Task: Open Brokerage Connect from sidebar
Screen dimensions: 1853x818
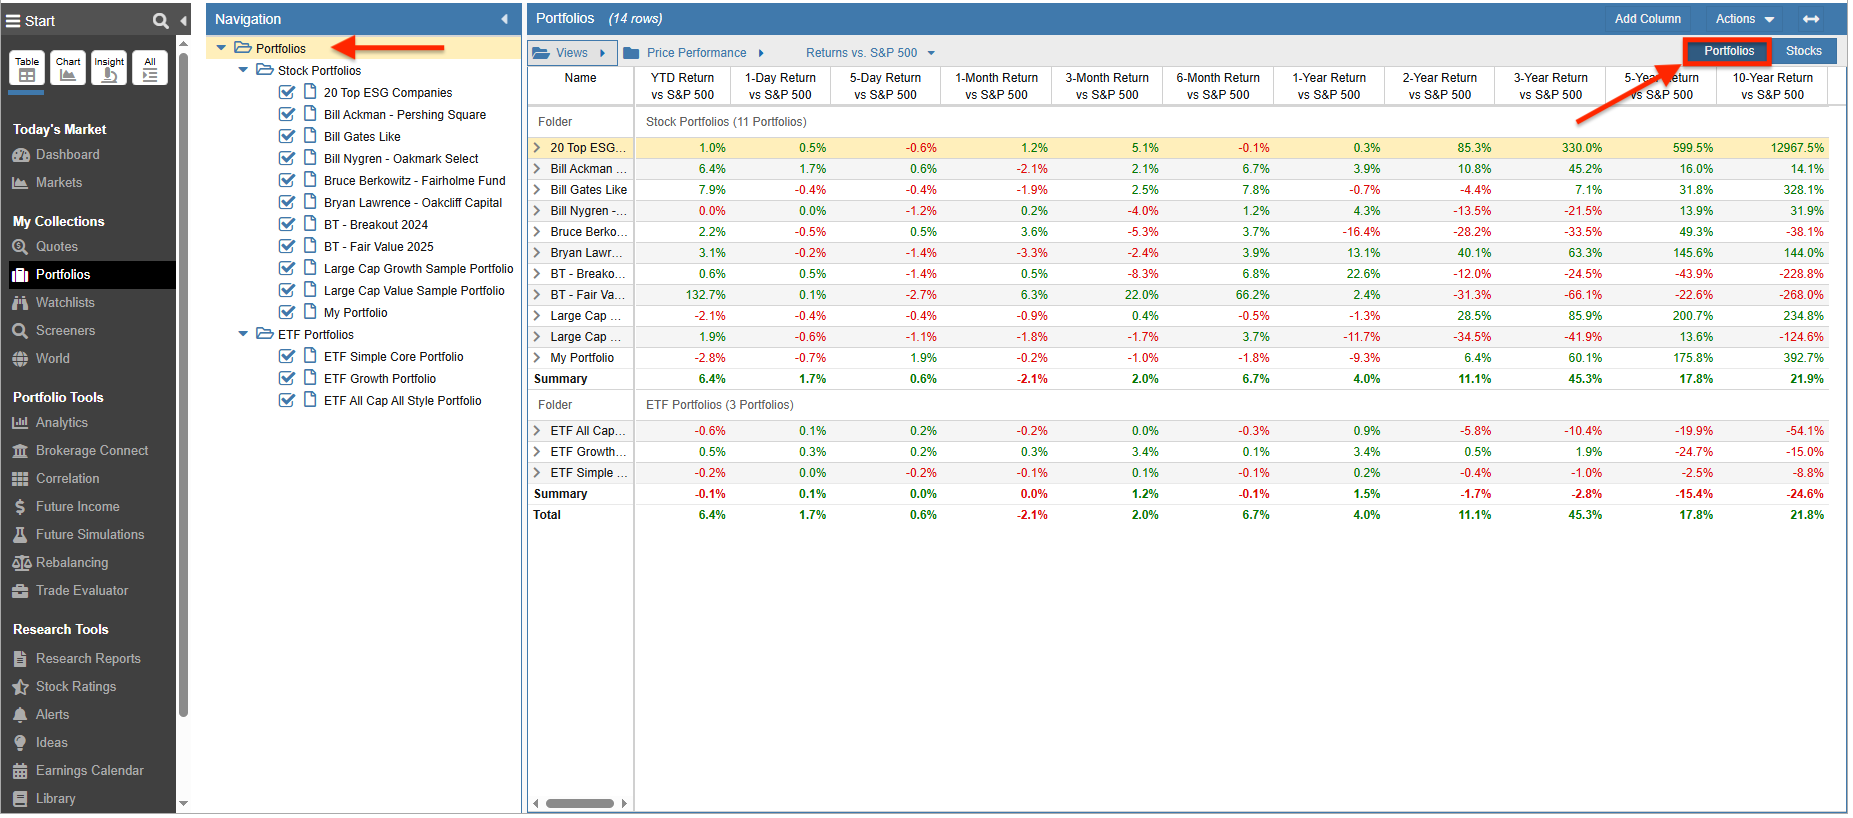Action: pos(91,451)
